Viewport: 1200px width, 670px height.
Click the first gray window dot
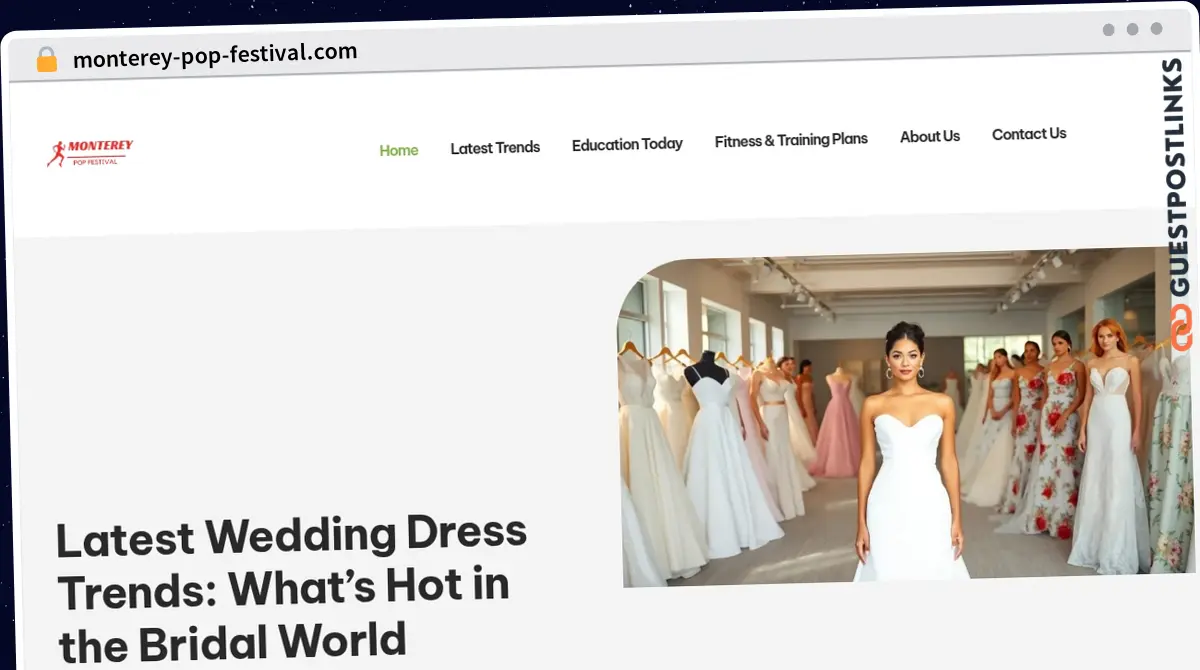(x=1108, y=30)
